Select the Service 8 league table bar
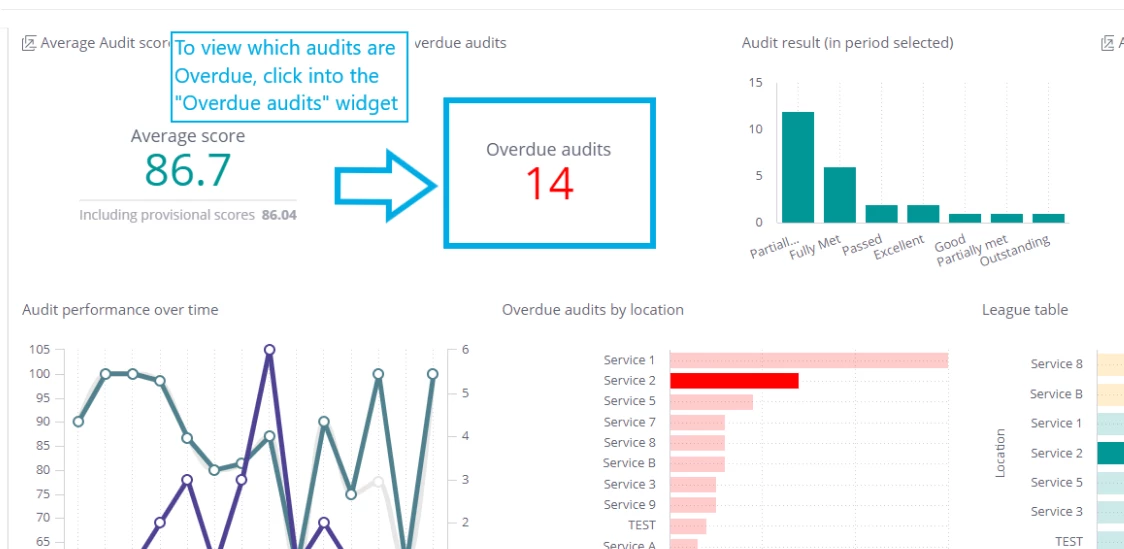 click(x=1110, y=364)
